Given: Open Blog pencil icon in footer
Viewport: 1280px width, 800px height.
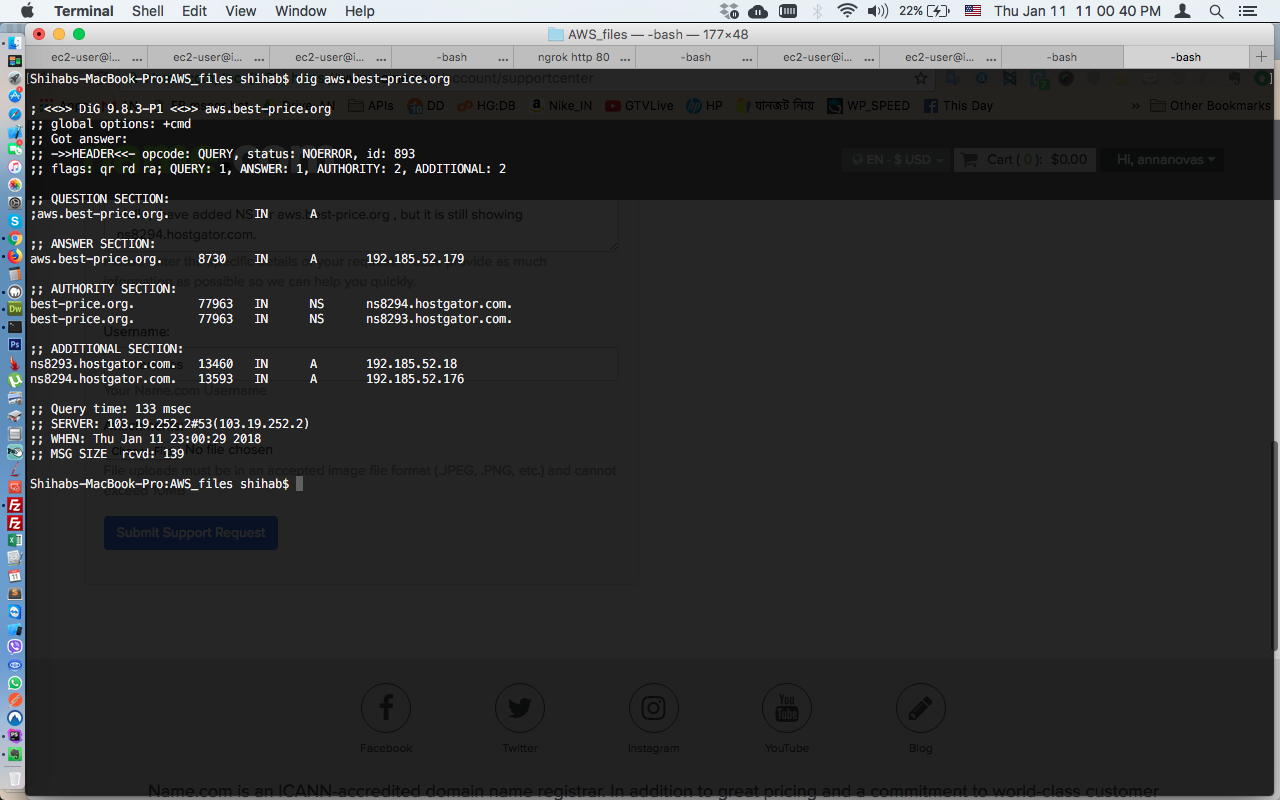Looking at the screenshot, I should coord(921,708).
